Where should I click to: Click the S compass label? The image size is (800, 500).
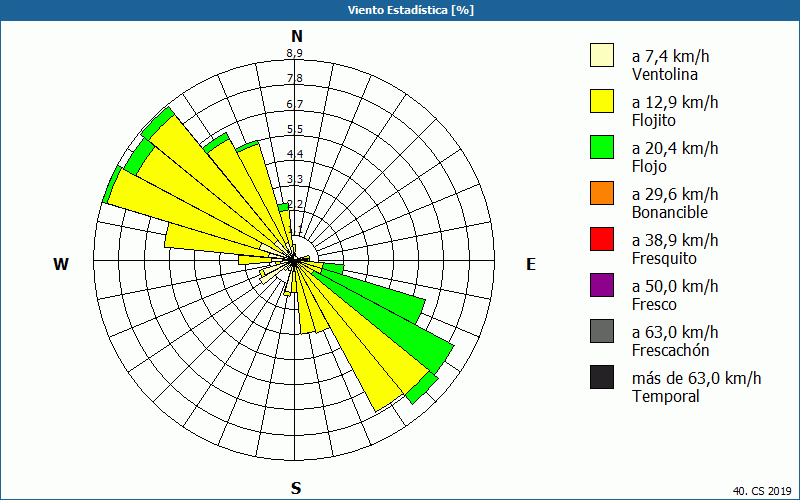point(296,488)
